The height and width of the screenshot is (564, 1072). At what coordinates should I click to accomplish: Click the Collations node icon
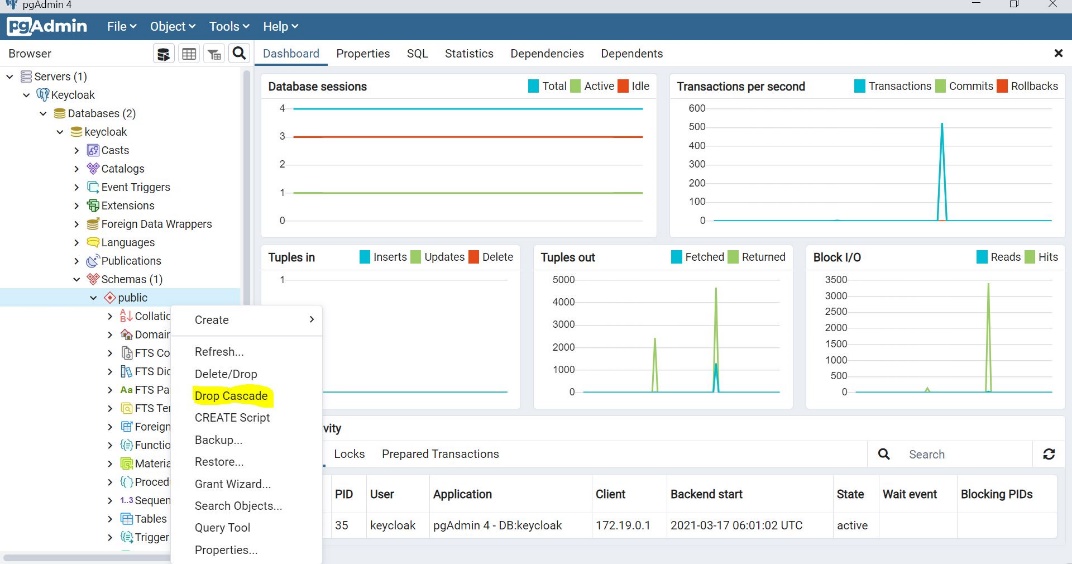coord(126,316)
